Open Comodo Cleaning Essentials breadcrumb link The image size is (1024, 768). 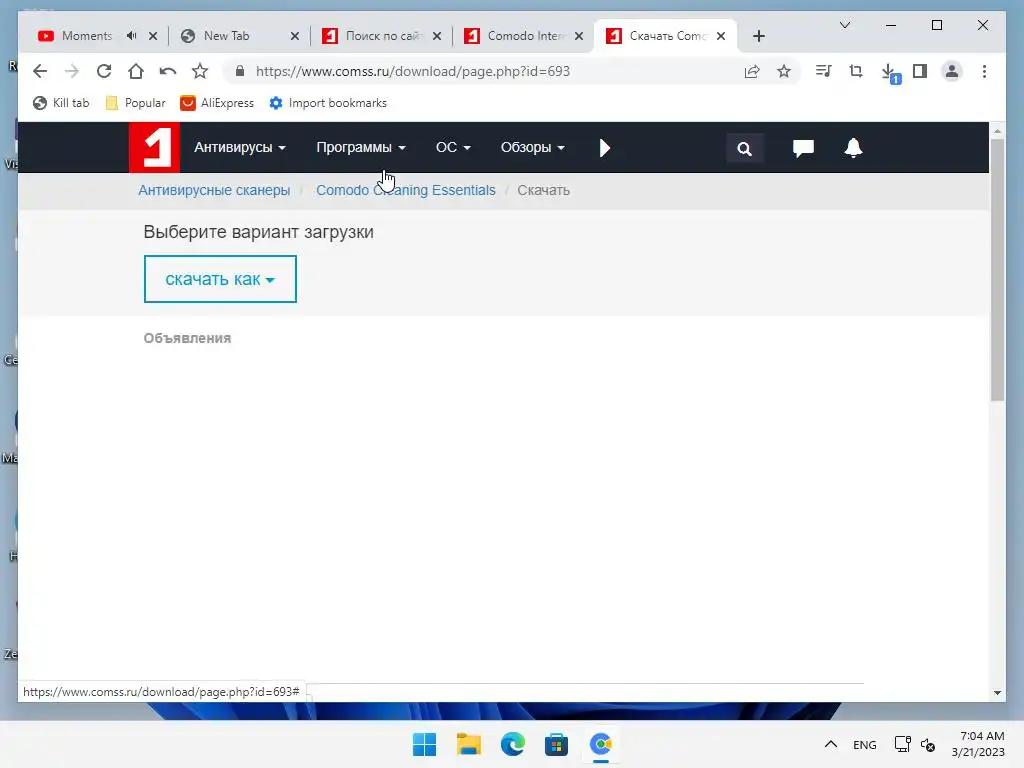click(406, 190)
